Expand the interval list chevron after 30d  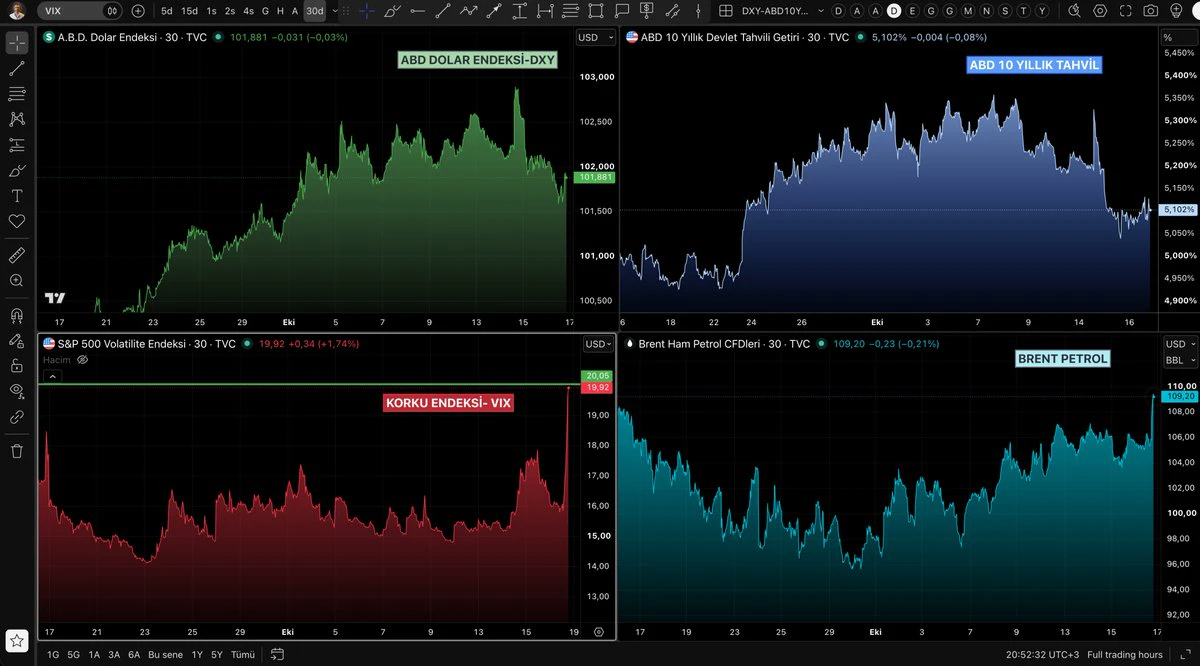tap(335, 11)
